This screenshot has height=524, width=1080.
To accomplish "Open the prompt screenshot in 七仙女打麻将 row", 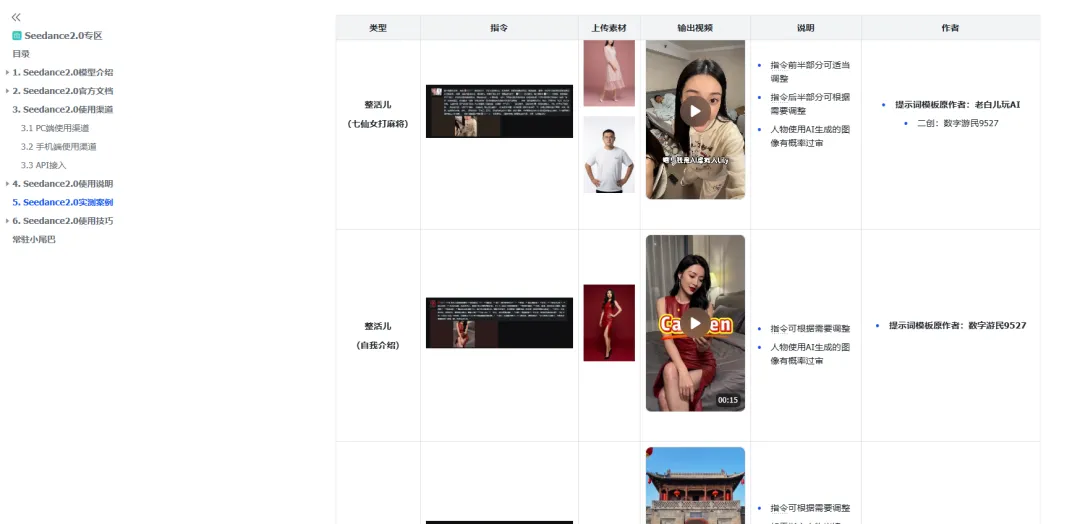I will [x=499, y=112].
